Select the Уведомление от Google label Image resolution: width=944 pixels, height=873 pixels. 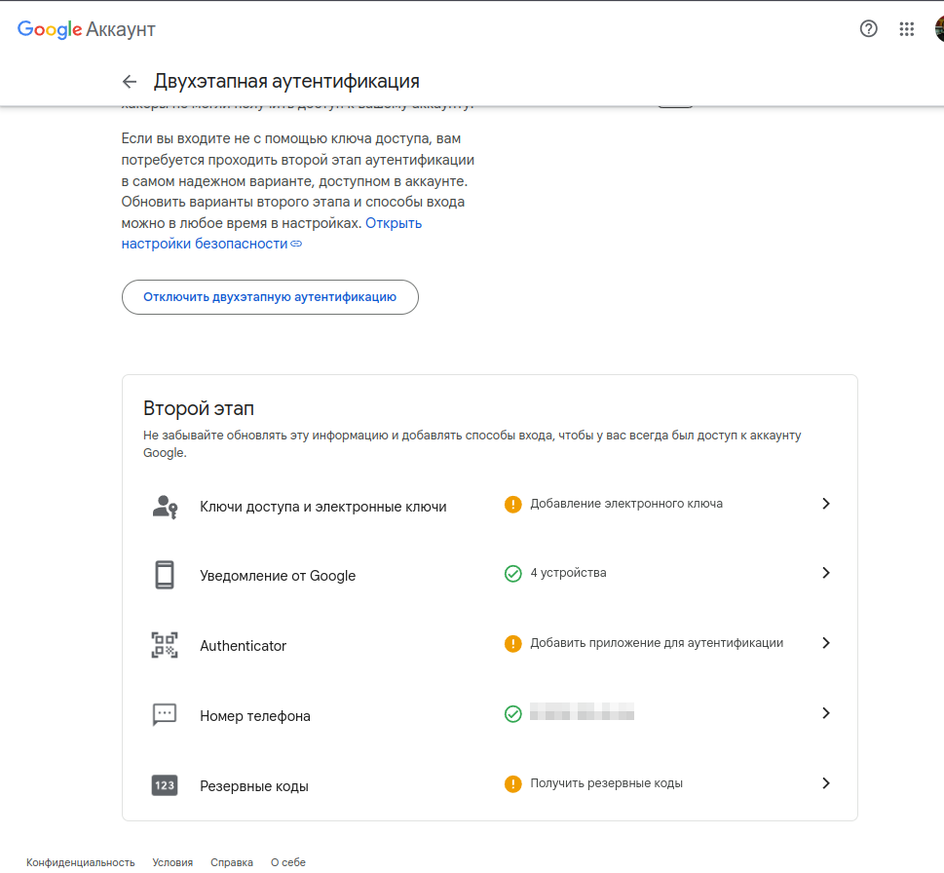[278, 576]
